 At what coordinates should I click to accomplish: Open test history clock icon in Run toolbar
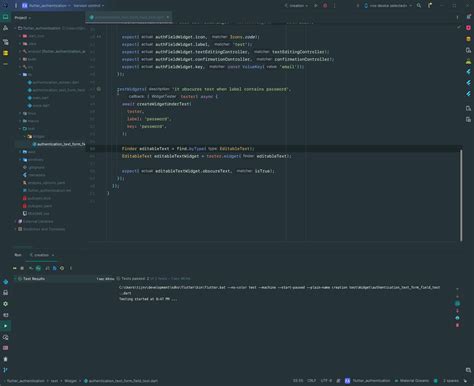click(x=62, y=268)
